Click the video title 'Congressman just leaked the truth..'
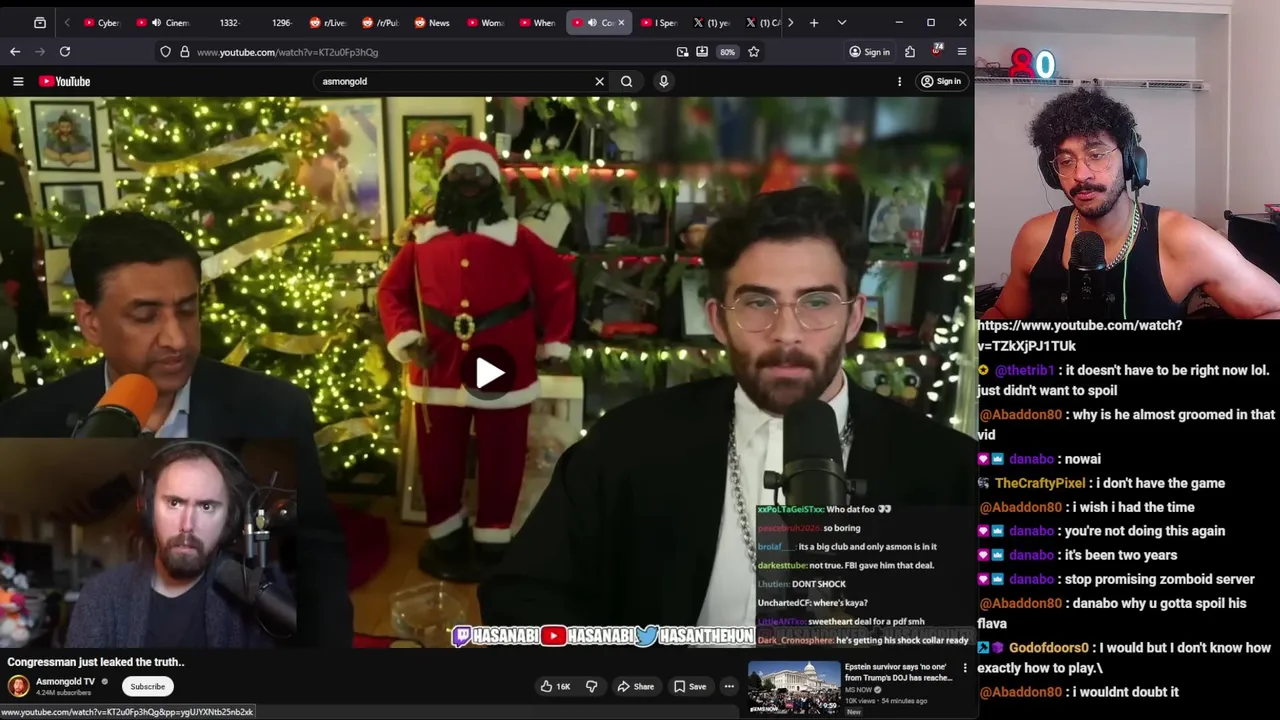 96,662
